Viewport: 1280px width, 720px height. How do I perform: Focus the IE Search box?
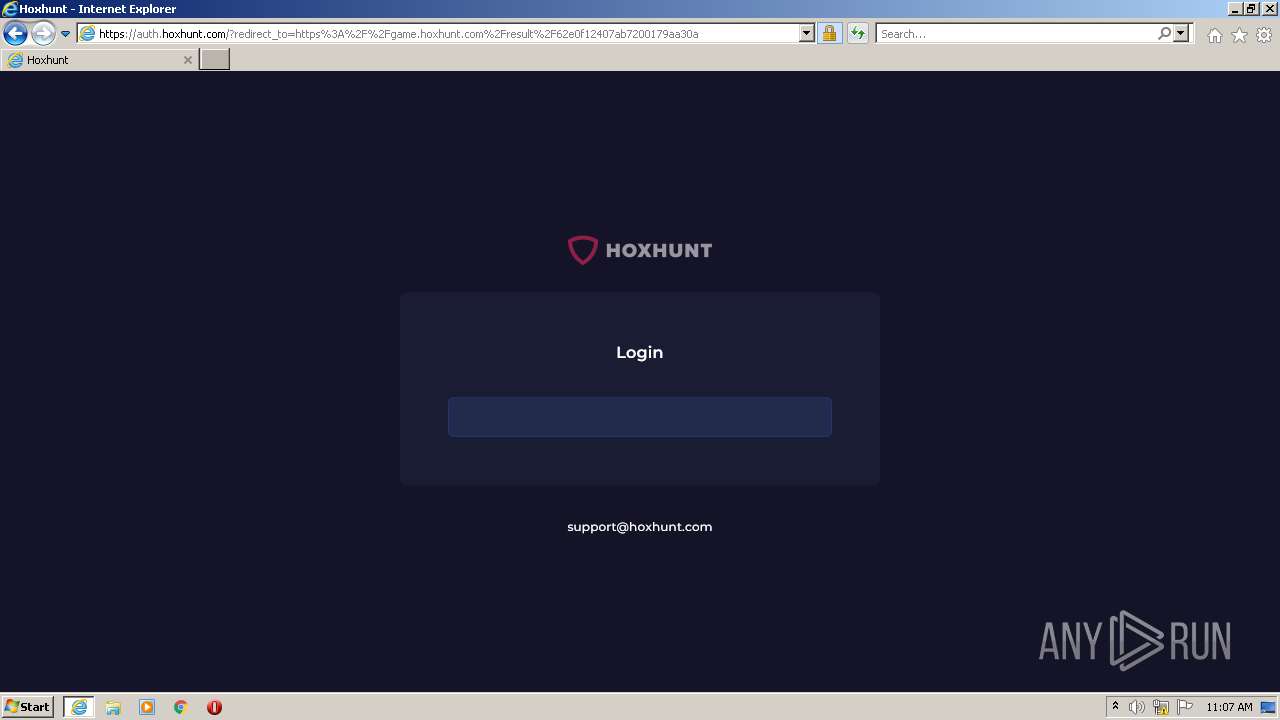pos(1016,34)
